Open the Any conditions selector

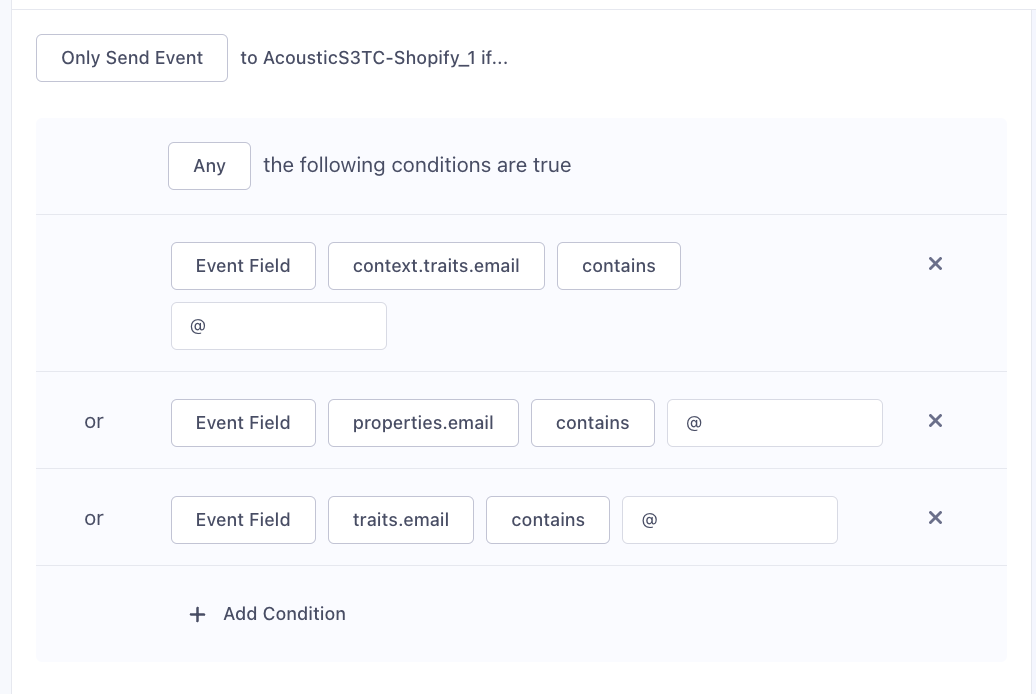(x=209, y=165)
